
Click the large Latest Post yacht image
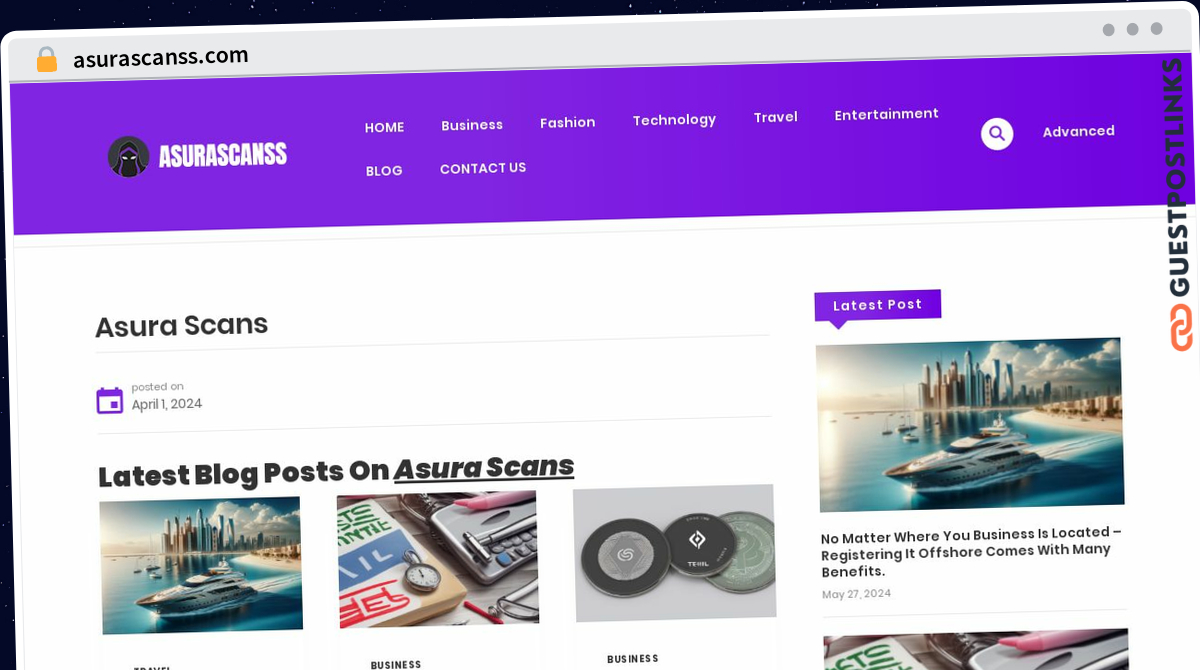coord(969,425)
